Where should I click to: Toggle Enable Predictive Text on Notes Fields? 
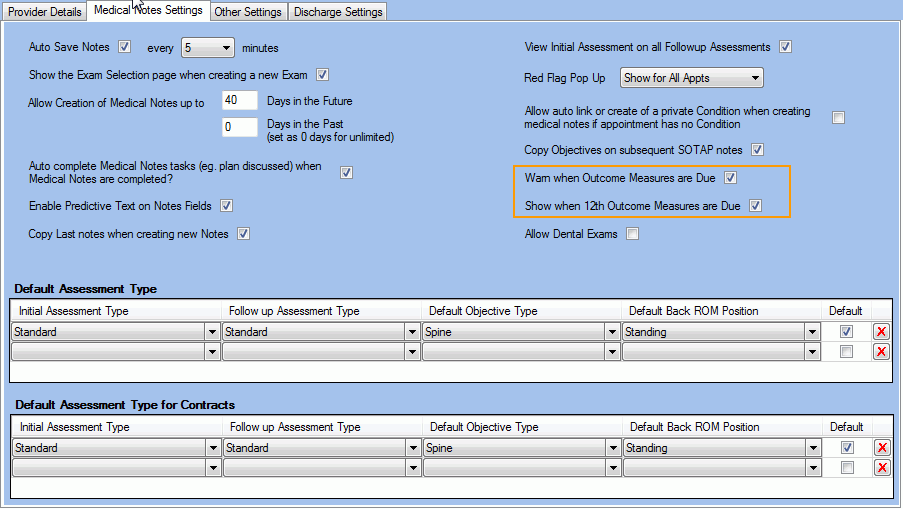tap(226, 206)
